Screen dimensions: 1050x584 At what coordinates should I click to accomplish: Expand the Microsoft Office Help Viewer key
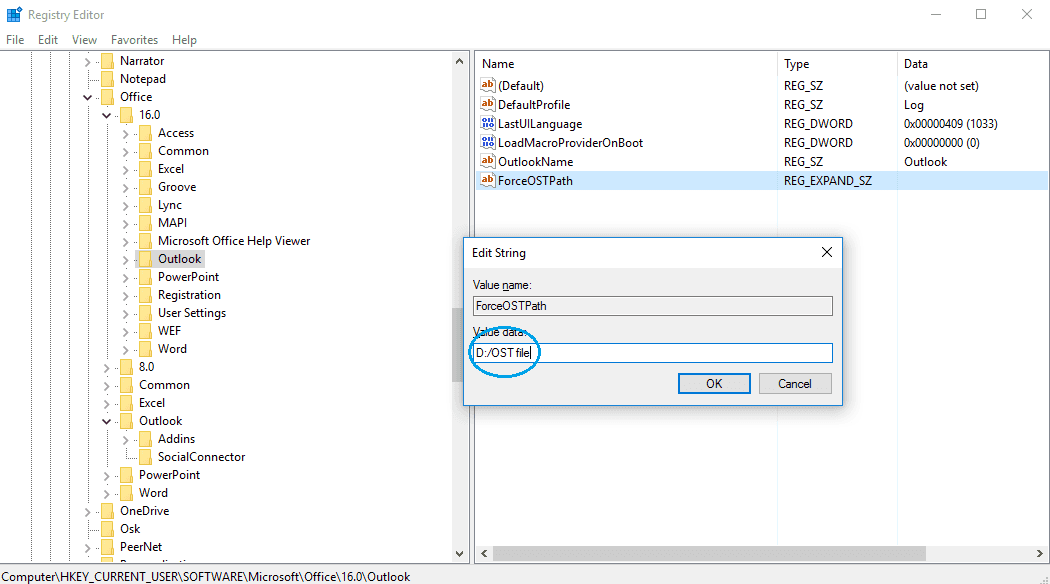125,241
